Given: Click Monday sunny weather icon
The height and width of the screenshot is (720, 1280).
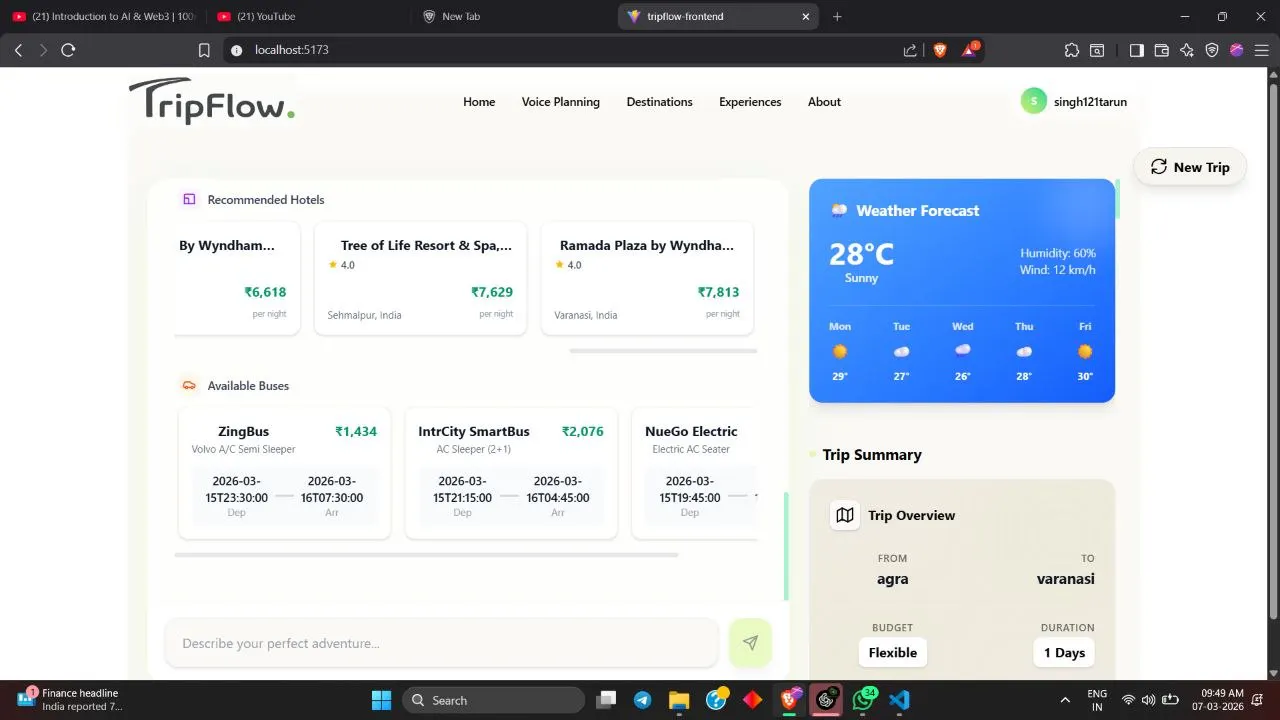Looking at the screenshot, I should click(x=840, y=352).
